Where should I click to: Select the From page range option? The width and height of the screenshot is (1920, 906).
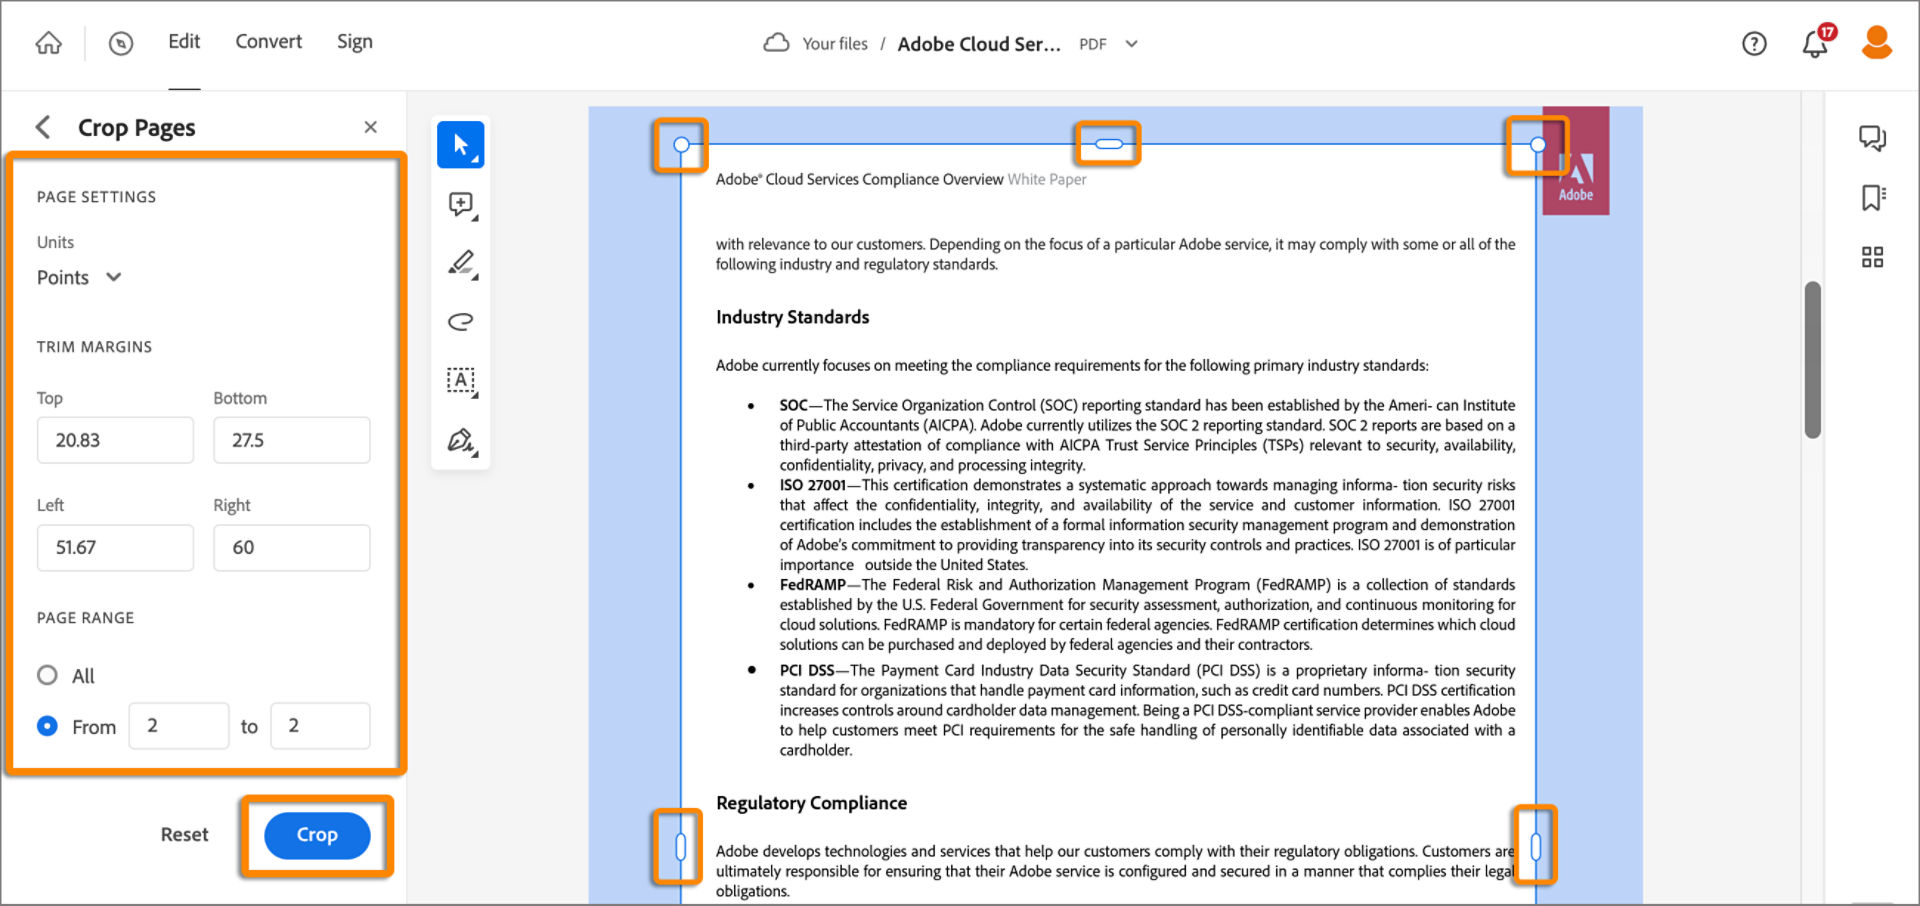47,726
